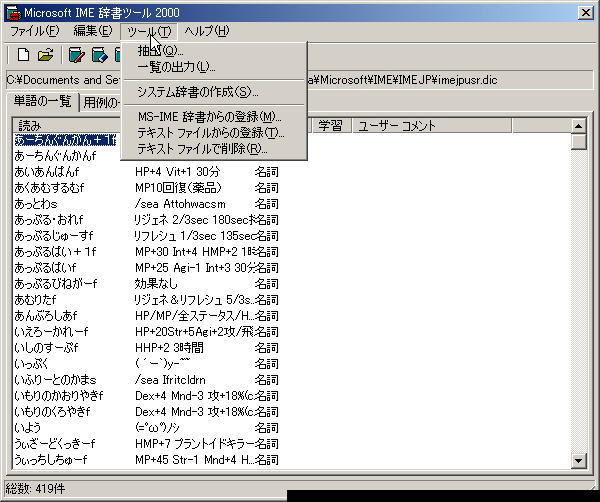The height and width of the screenshot is (502, 600).
Task: Open the ファイル(F) menu
Action: tap(34, 31)
